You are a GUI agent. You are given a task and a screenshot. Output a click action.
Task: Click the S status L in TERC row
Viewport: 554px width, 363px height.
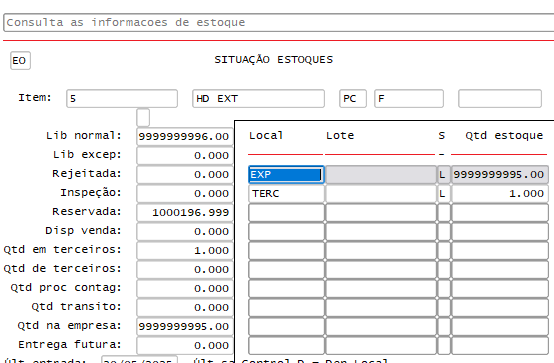click(x=443, y=194)
